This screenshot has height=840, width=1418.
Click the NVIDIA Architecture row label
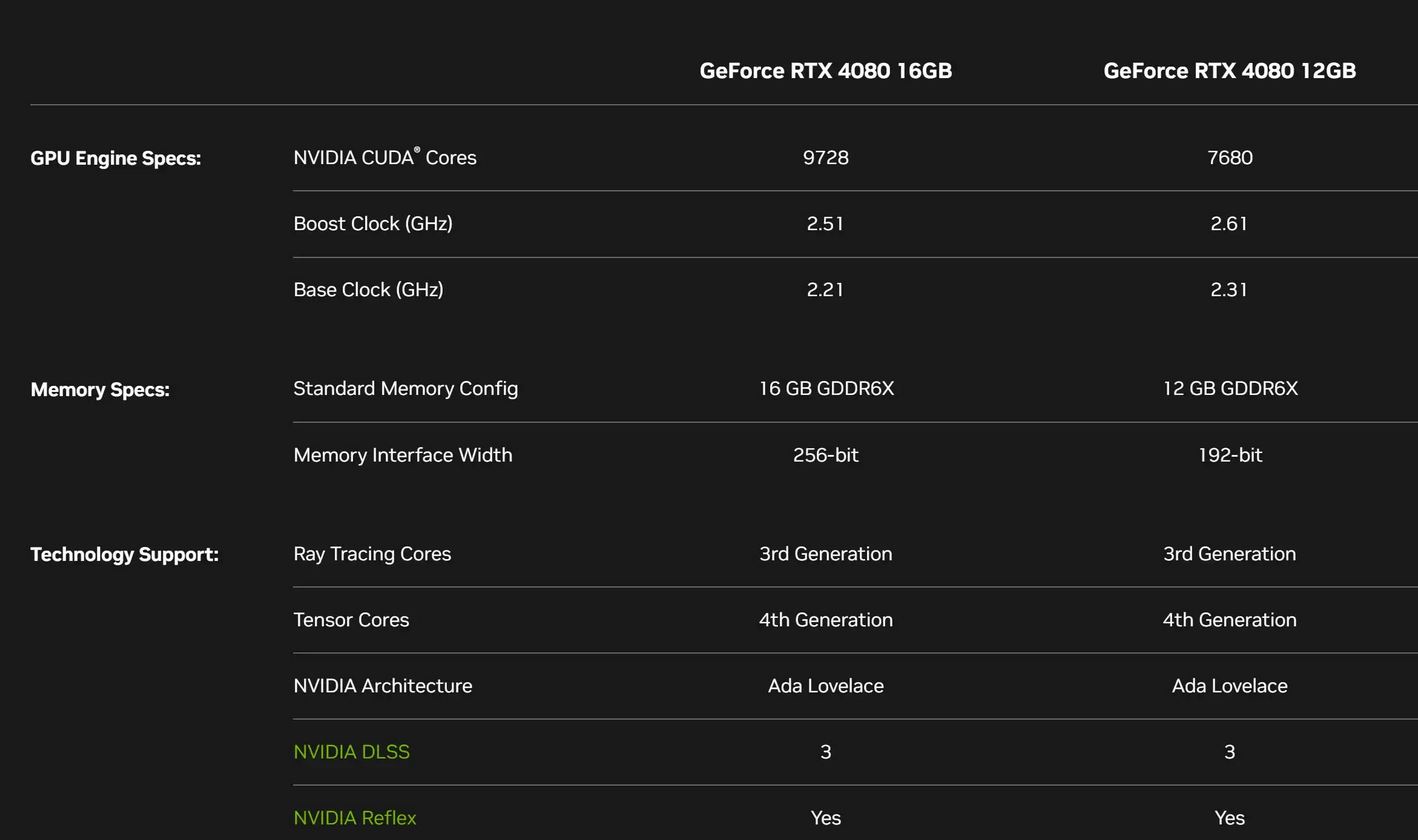click(382, 686)
